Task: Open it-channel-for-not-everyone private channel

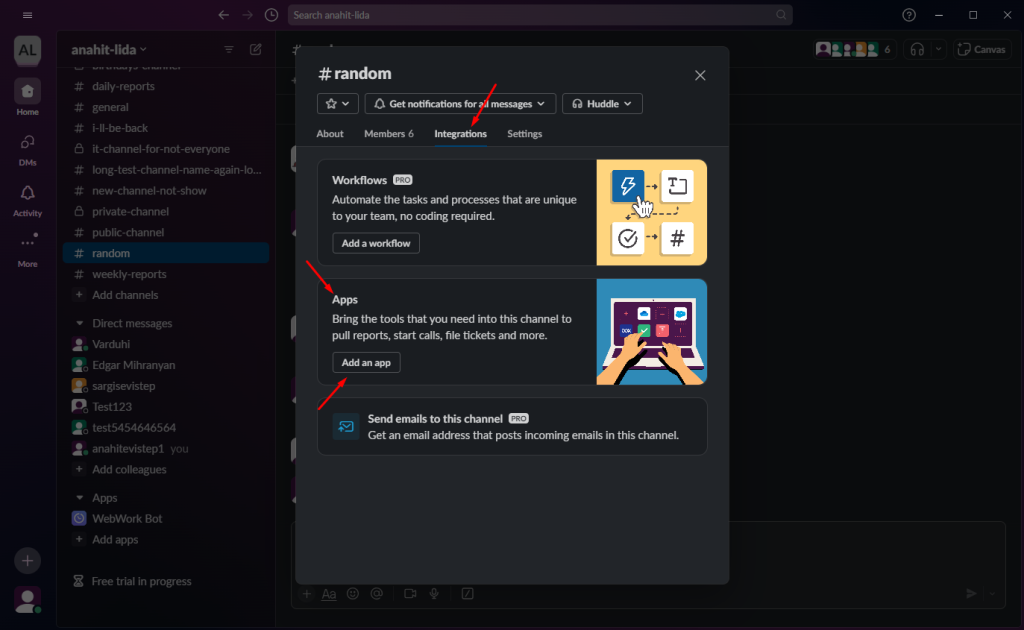Action: point(166,149)
